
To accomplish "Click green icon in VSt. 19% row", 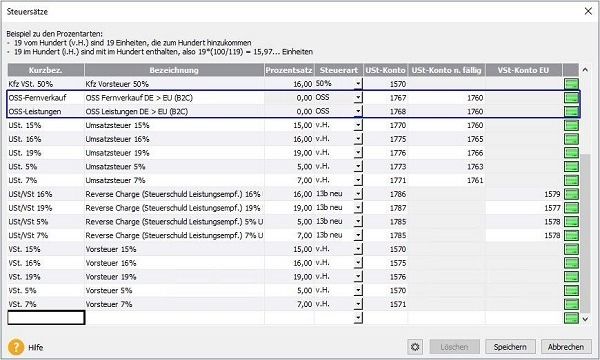I will tap(571, 277).
